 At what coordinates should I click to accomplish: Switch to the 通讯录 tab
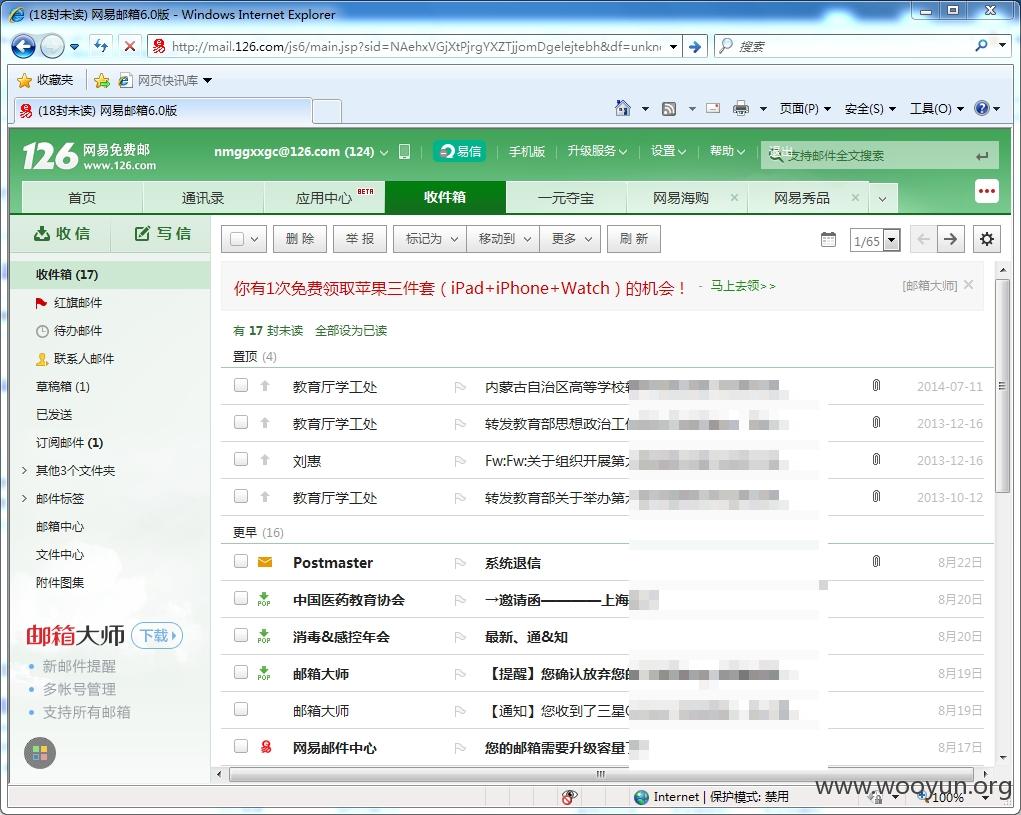(203, 198)
